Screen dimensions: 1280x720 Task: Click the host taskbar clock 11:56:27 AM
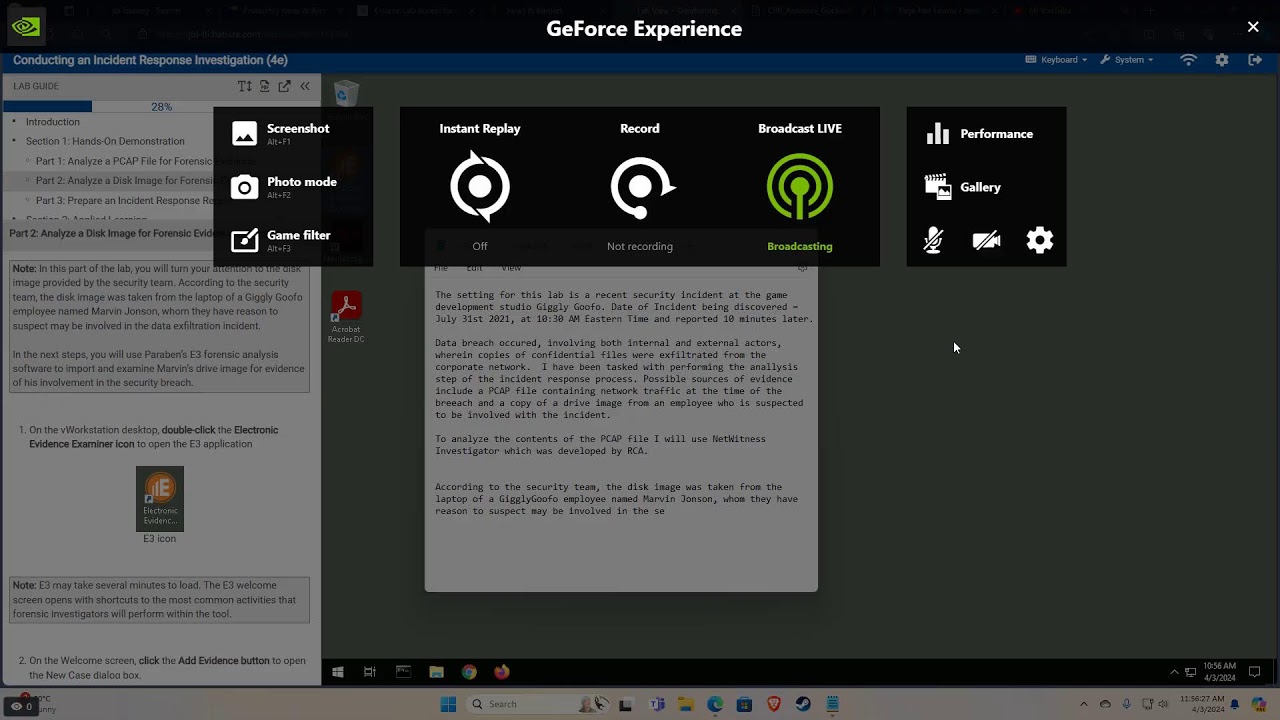(1202, 704)
